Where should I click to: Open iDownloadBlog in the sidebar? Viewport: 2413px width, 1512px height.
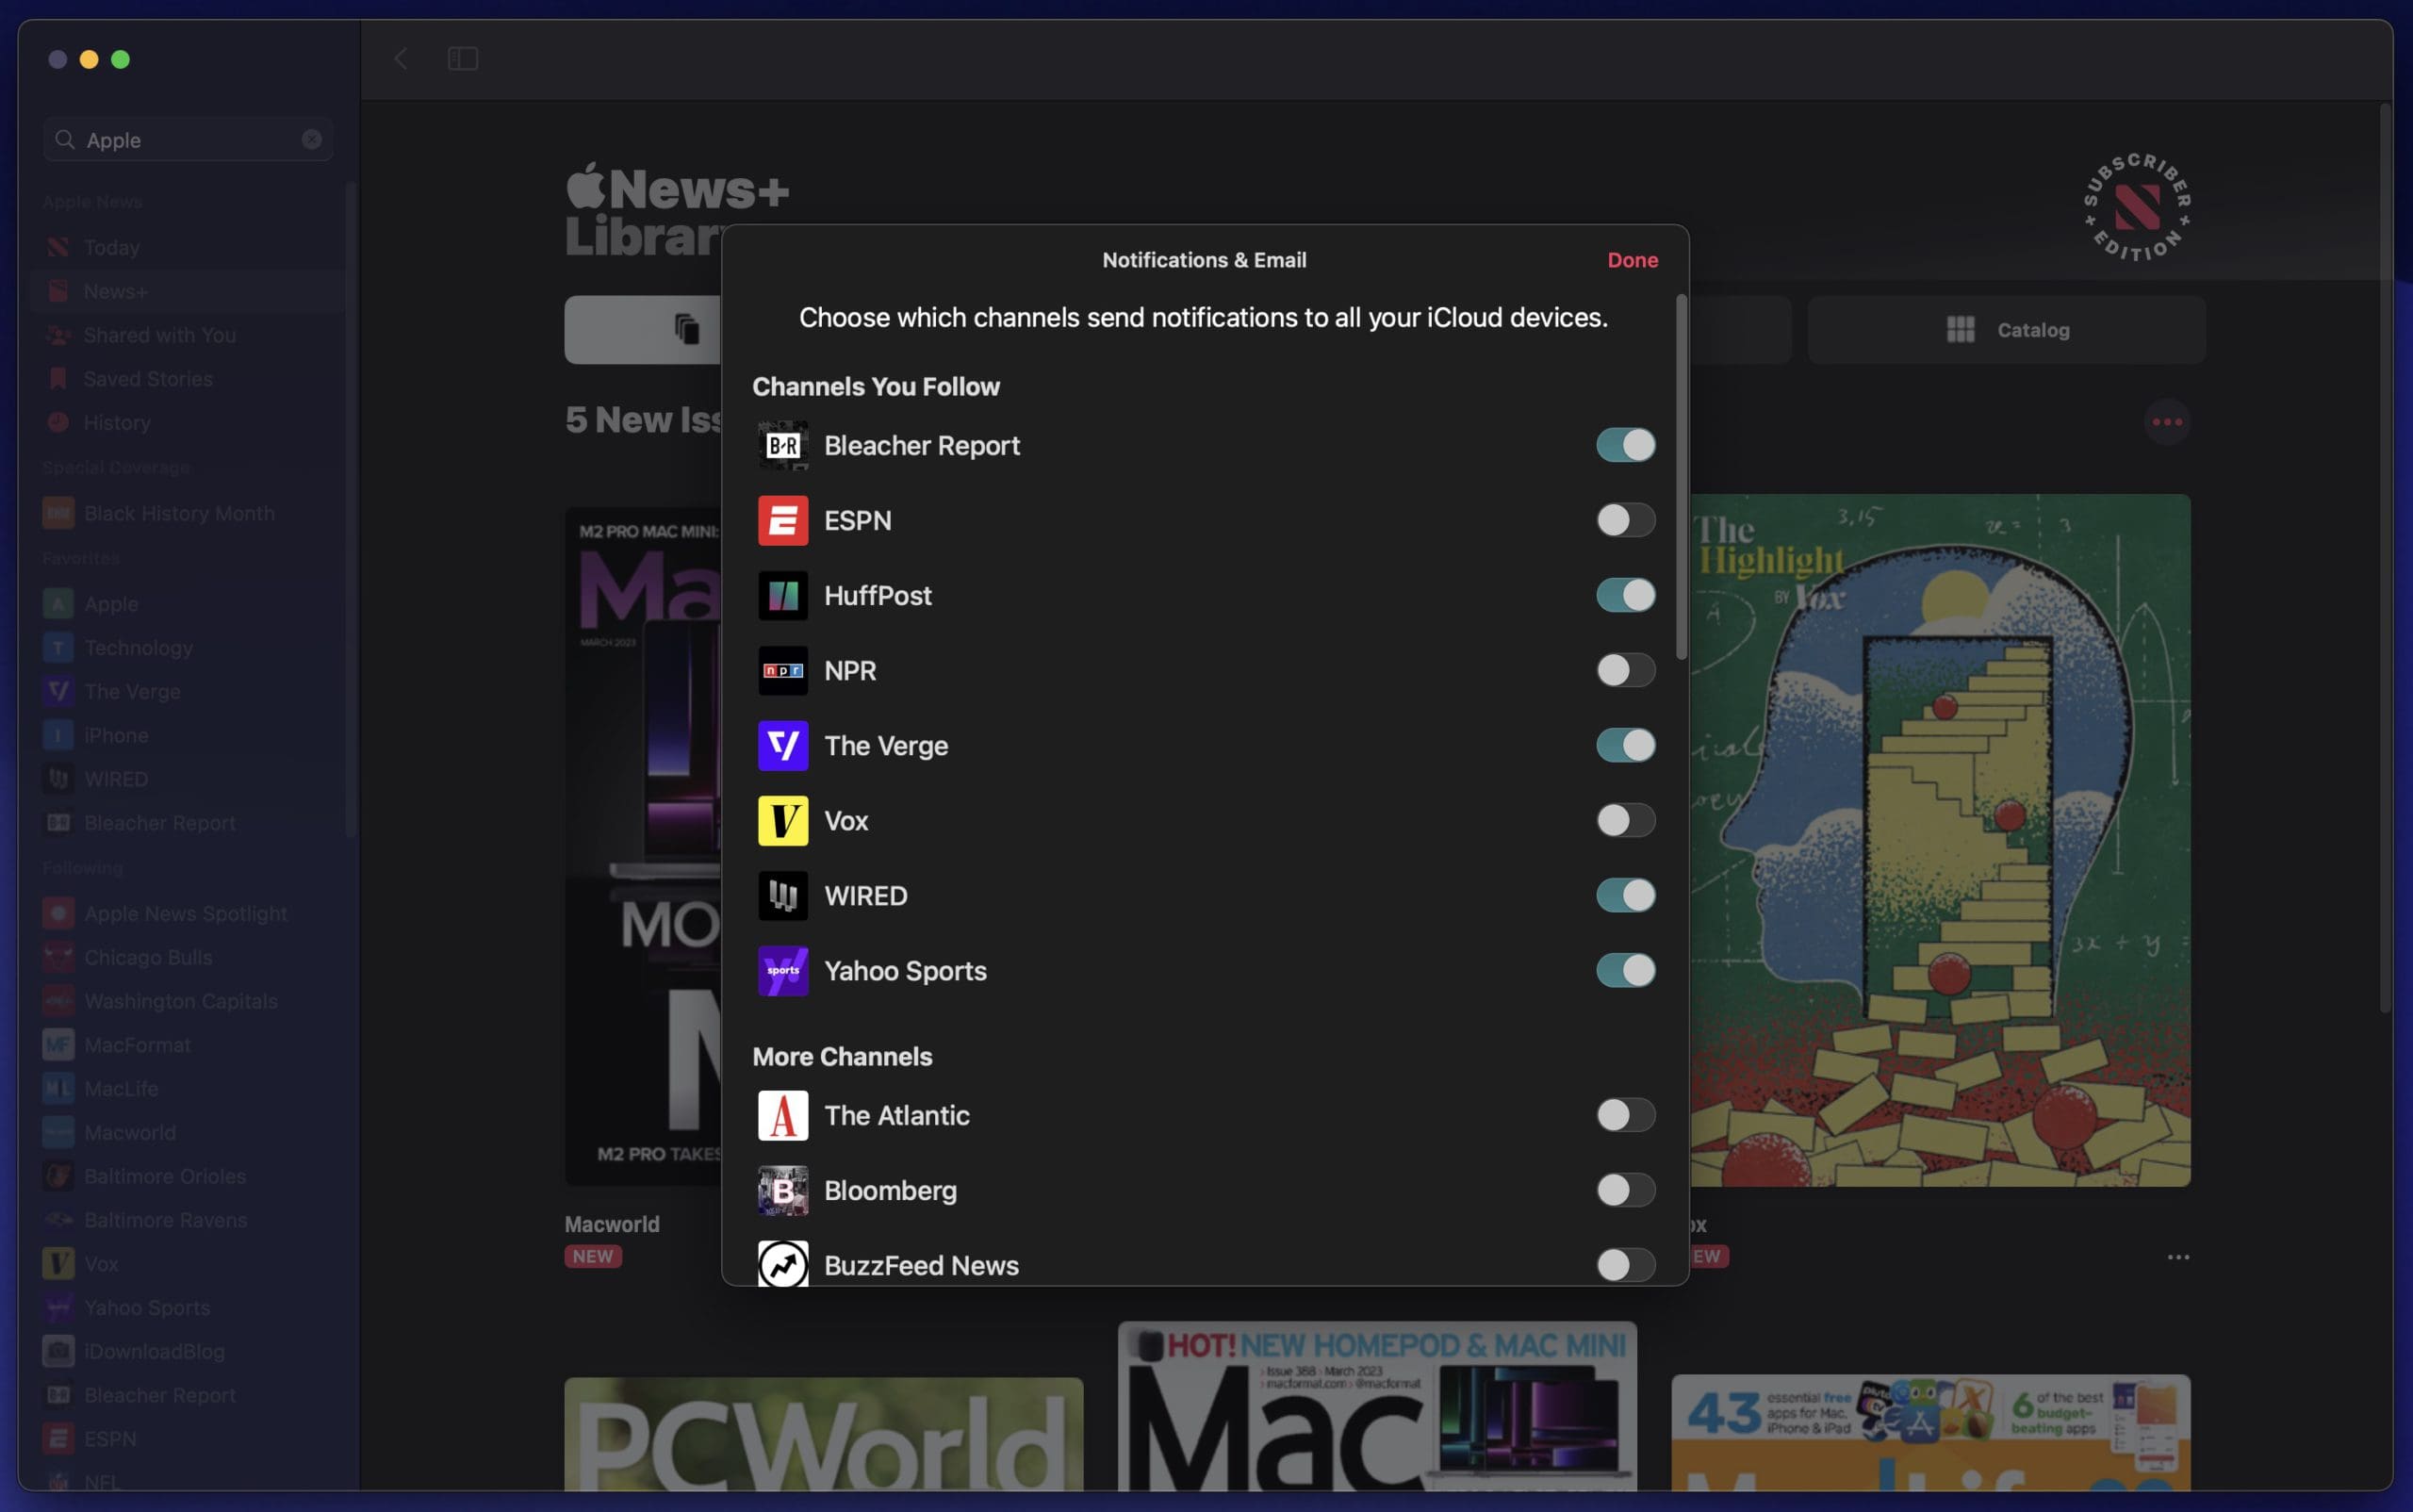point(188,1351)
